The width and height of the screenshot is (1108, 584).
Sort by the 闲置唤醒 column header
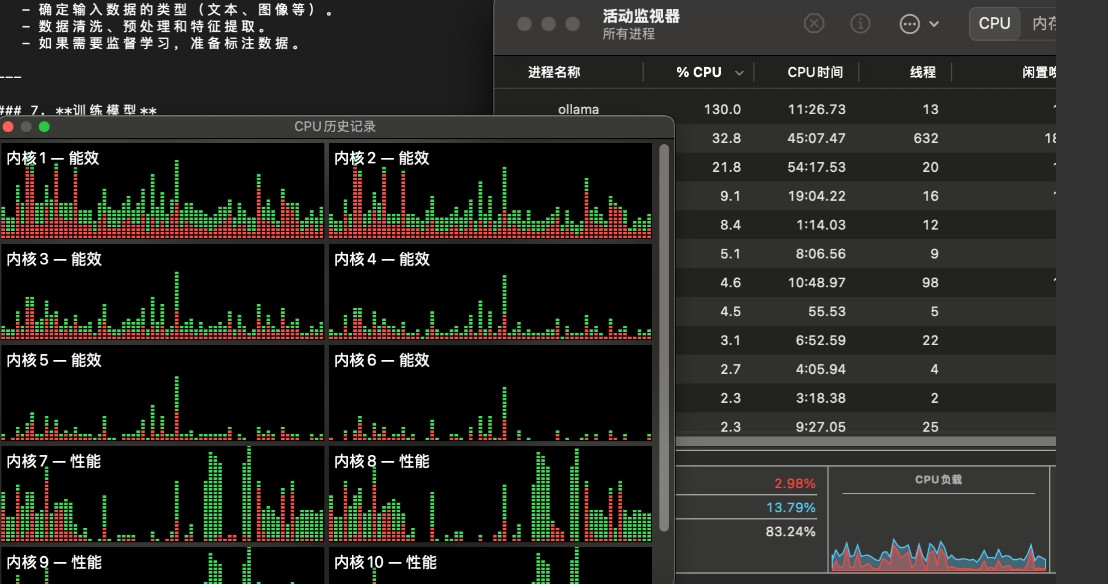[x=1039, y=72]
